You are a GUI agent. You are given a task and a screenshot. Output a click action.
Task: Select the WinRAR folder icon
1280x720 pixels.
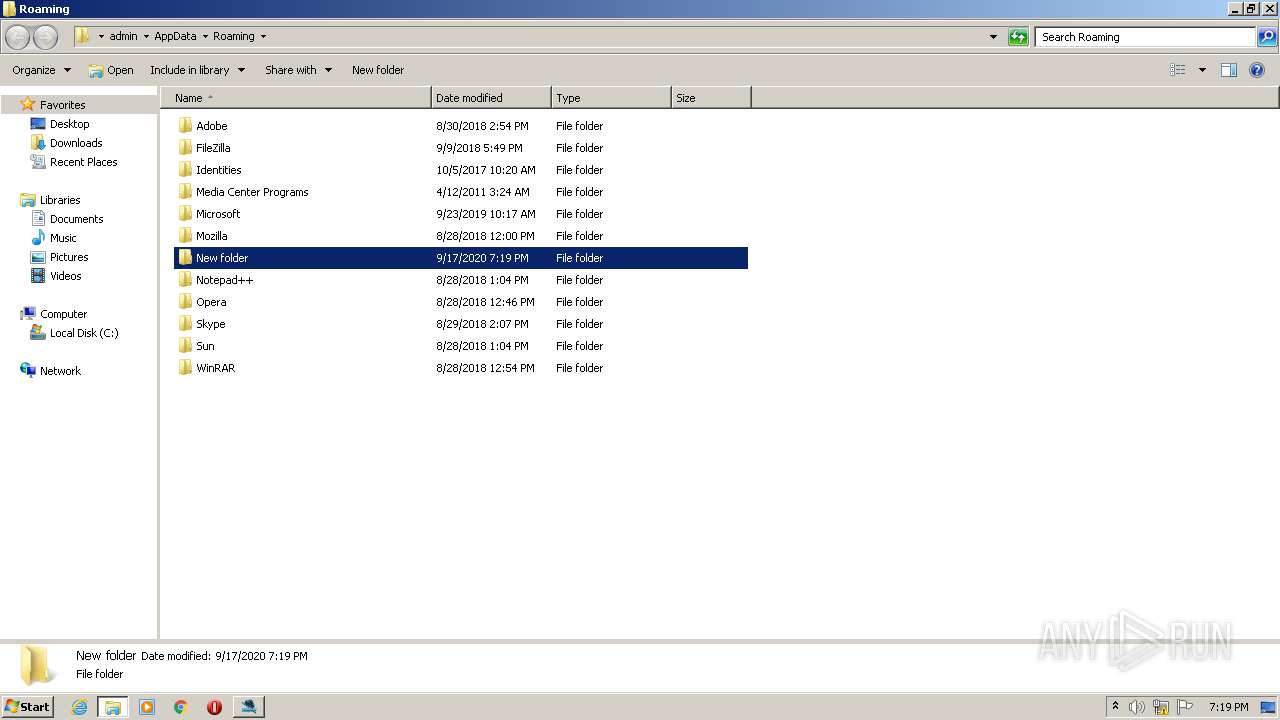[185, 368]
